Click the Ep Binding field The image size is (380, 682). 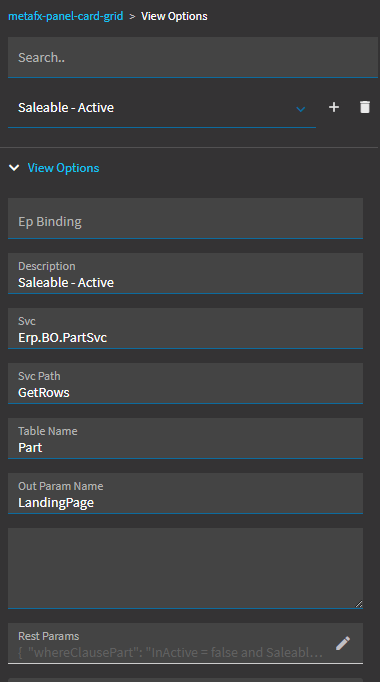pos(185,218)
